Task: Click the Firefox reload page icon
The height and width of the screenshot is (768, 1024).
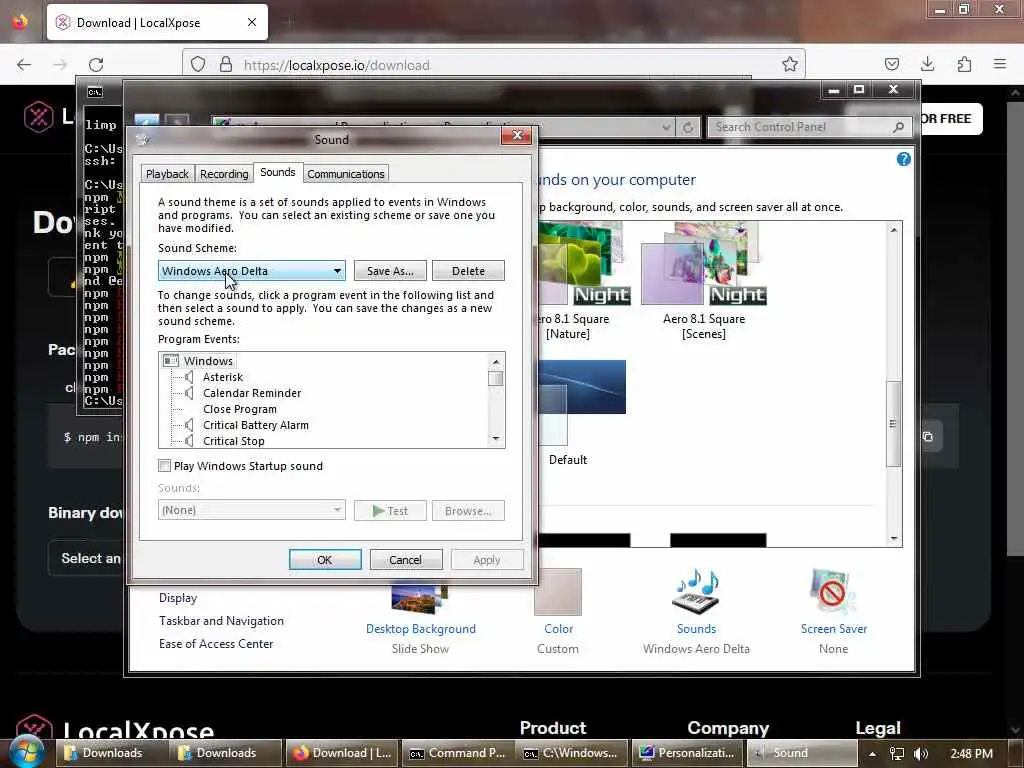Action: 96,65
